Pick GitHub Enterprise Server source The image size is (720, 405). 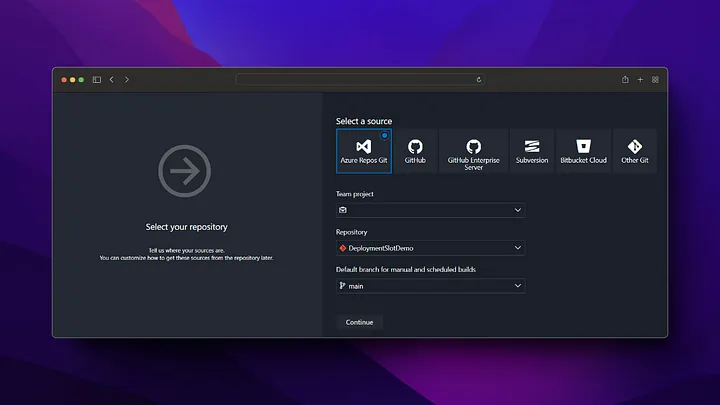click(x=473, y=151)
